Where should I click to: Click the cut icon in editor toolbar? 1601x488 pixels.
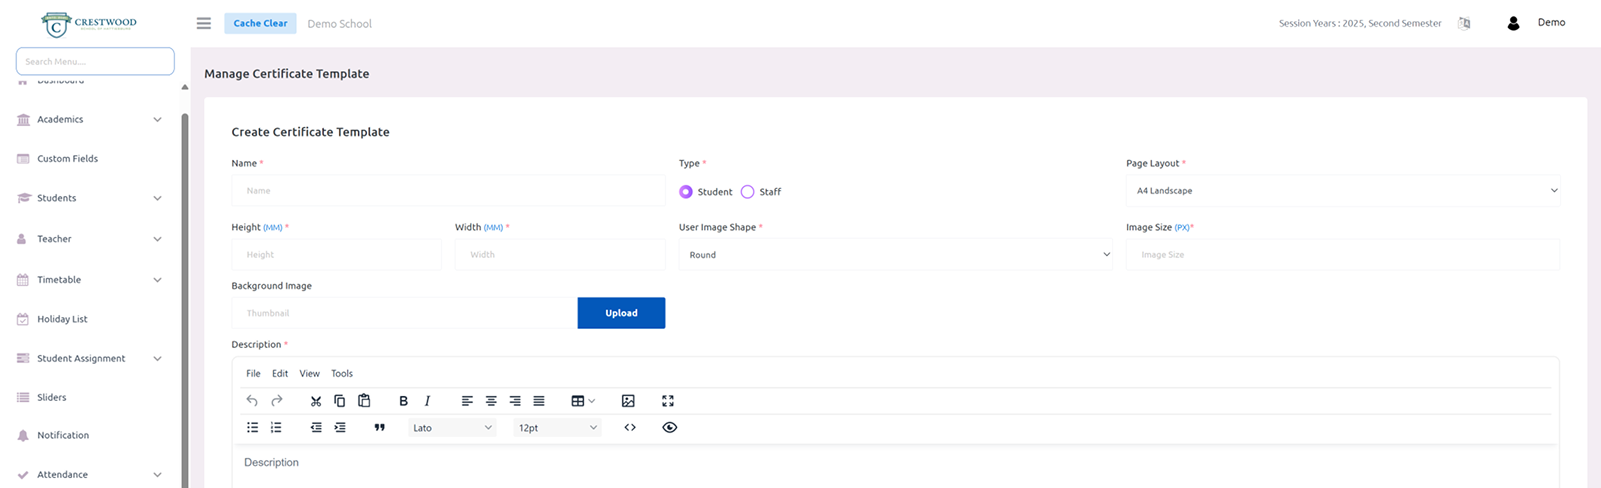316,401
